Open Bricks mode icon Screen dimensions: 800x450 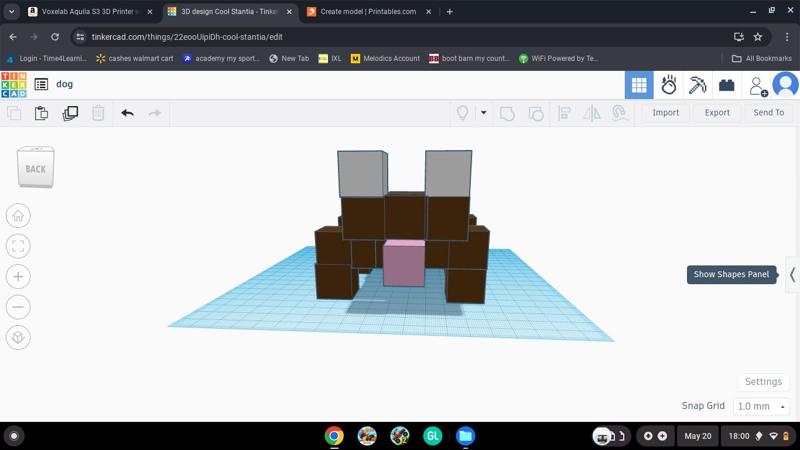coord(727,85)
